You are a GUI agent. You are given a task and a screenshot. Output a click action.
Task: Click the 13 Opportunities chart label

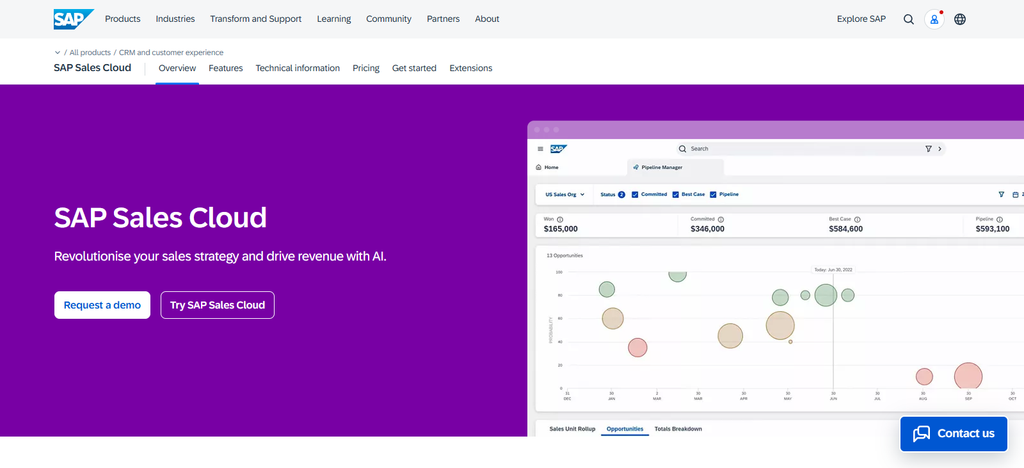point(564,255)
